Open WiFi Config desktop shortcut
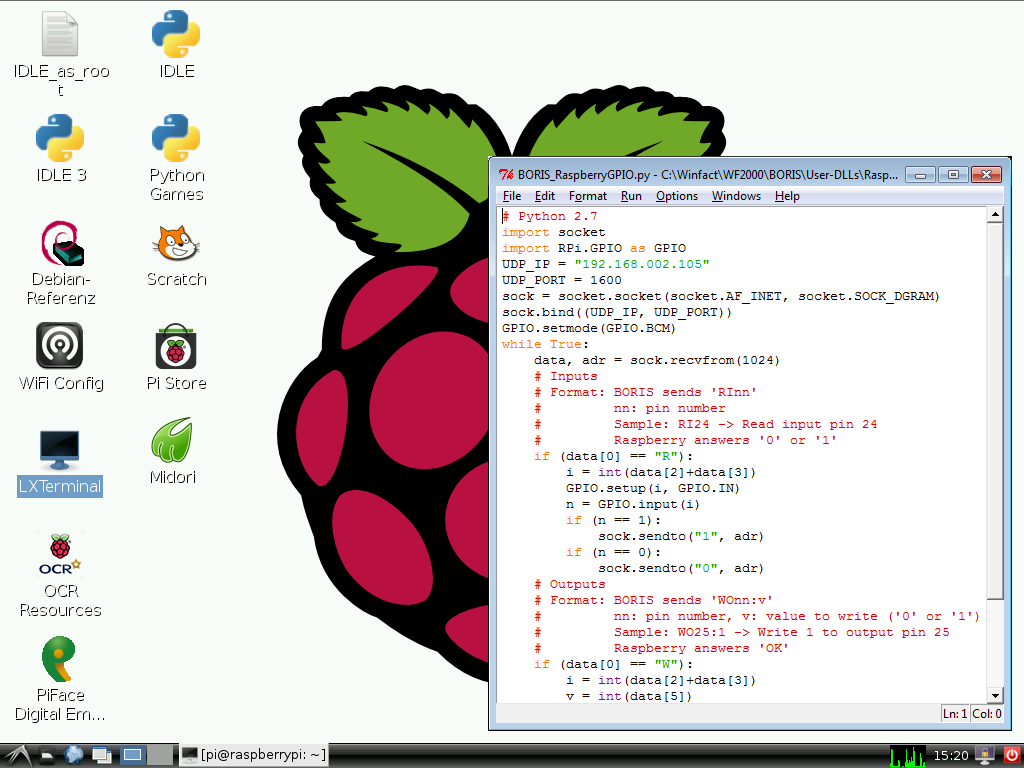 [x=60, y=347]
